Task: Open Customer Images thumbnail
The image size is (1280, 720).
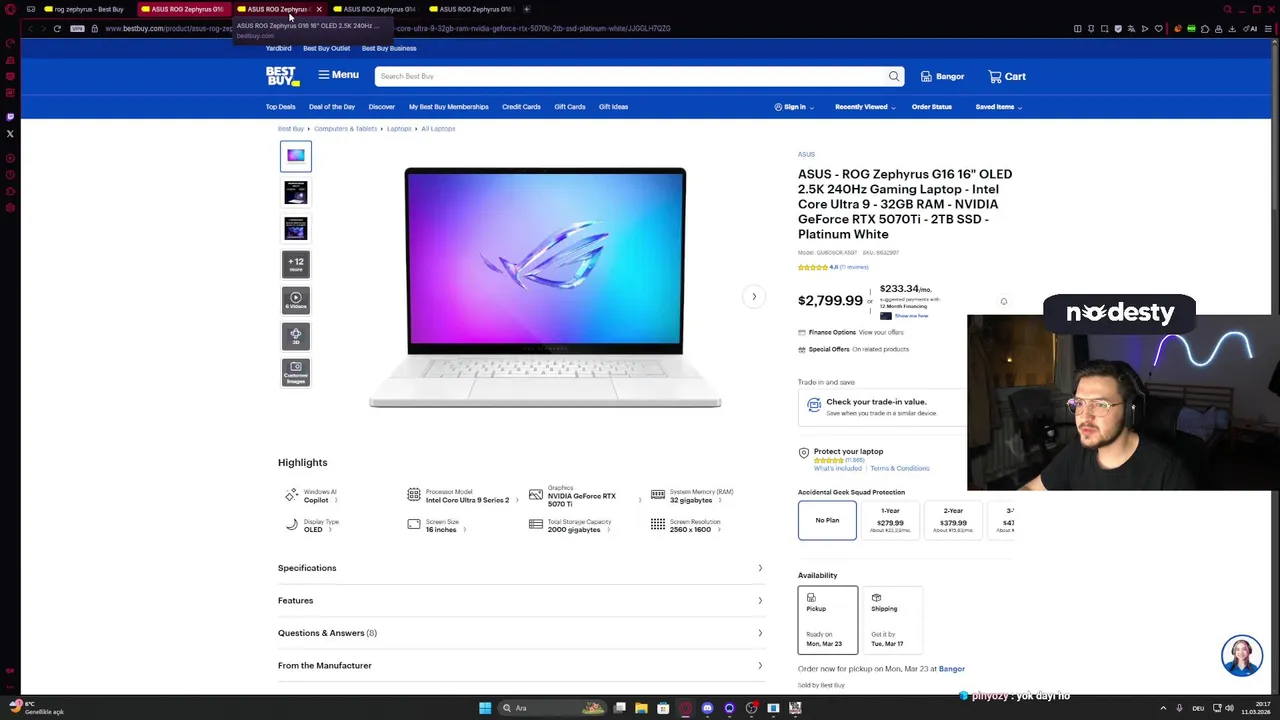Action: click(296, 372)
